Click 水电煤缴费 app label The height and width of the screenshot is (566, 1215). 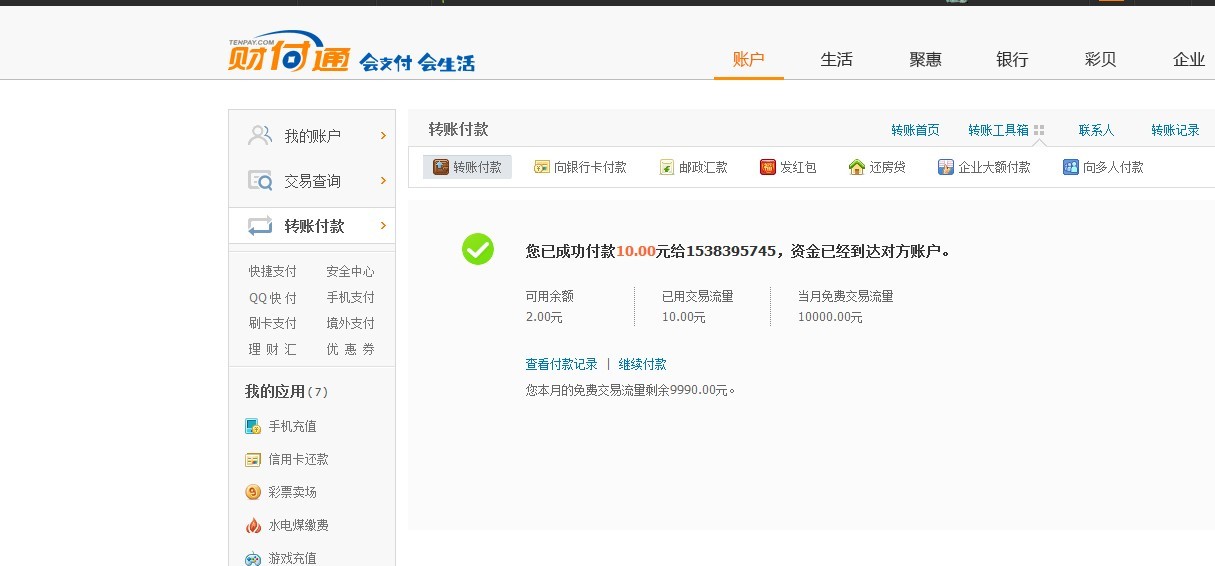[298, 525]
